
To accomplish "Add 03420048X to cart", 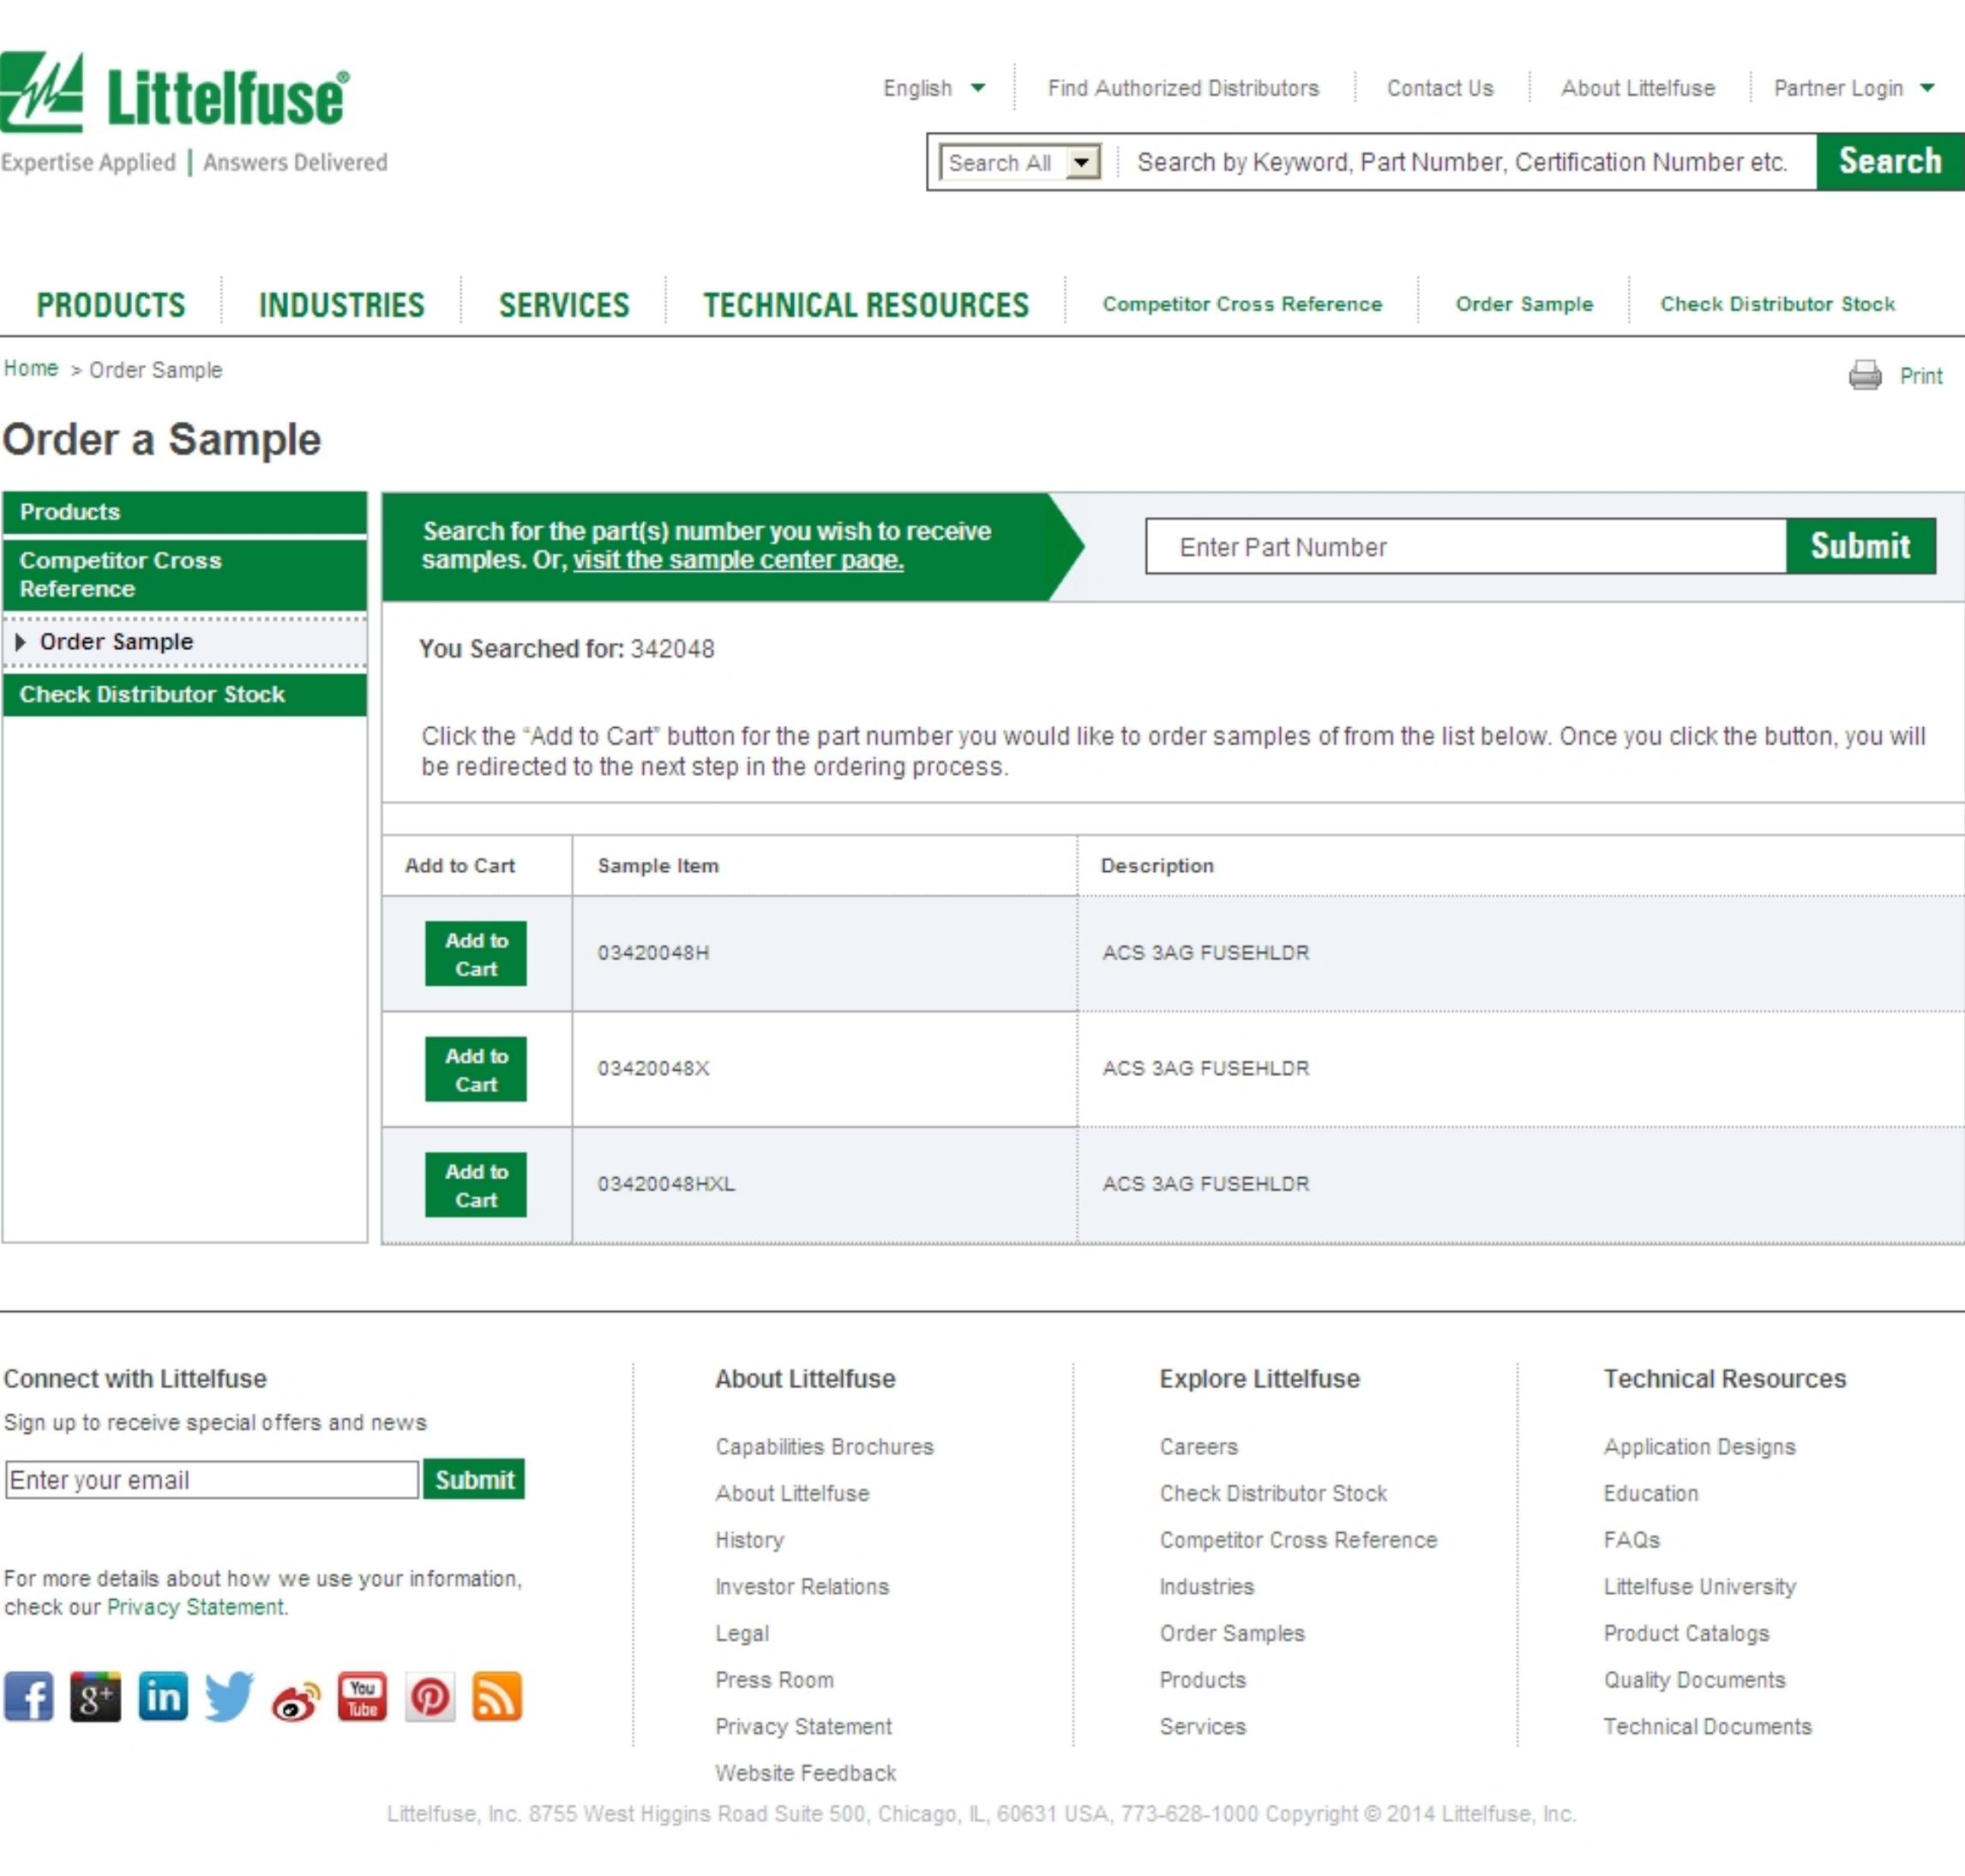I will (476, 1069).
